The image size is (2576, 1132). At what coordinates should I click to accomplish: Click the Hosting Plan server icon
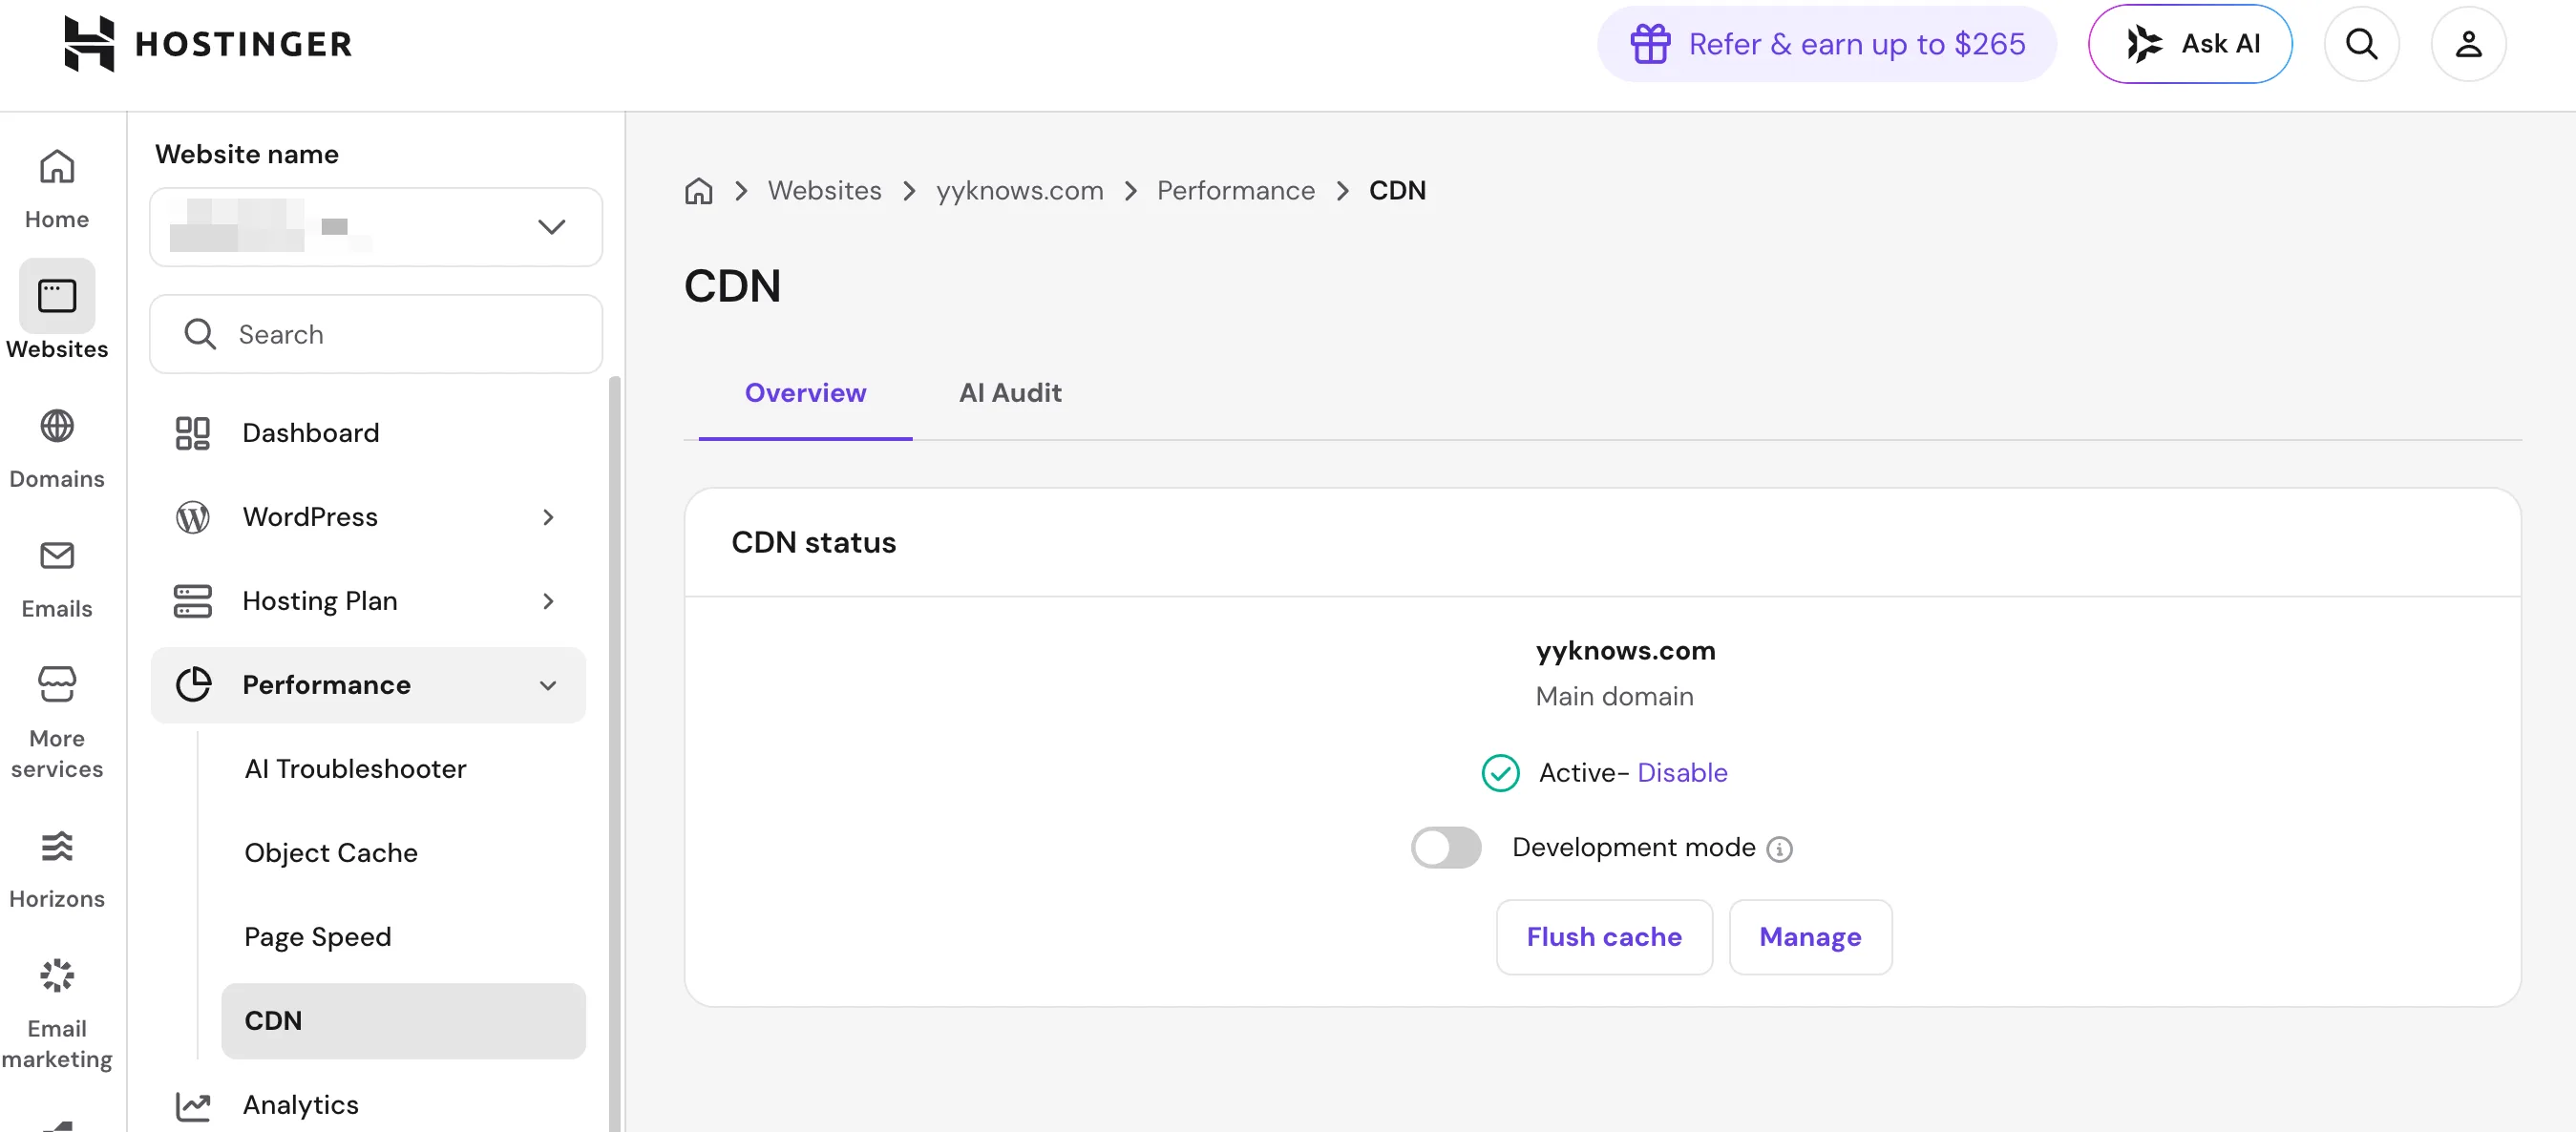point(192,601)
